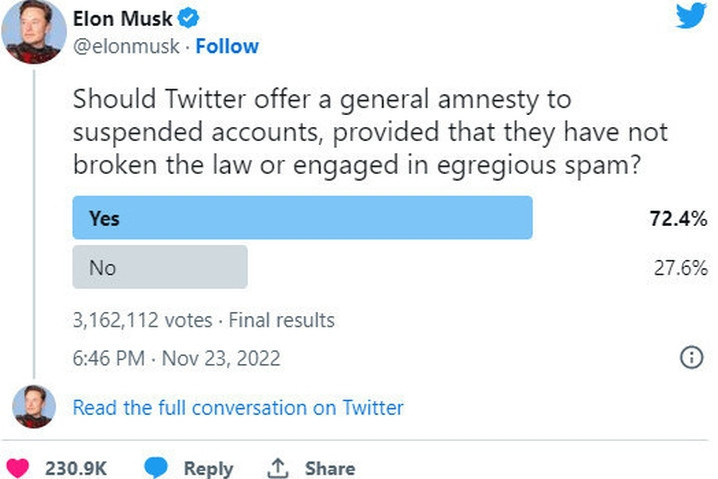Like the tweet with the heart icon
Screen dimensions: 718x479
pyautogui.click(x=21, y=467)
